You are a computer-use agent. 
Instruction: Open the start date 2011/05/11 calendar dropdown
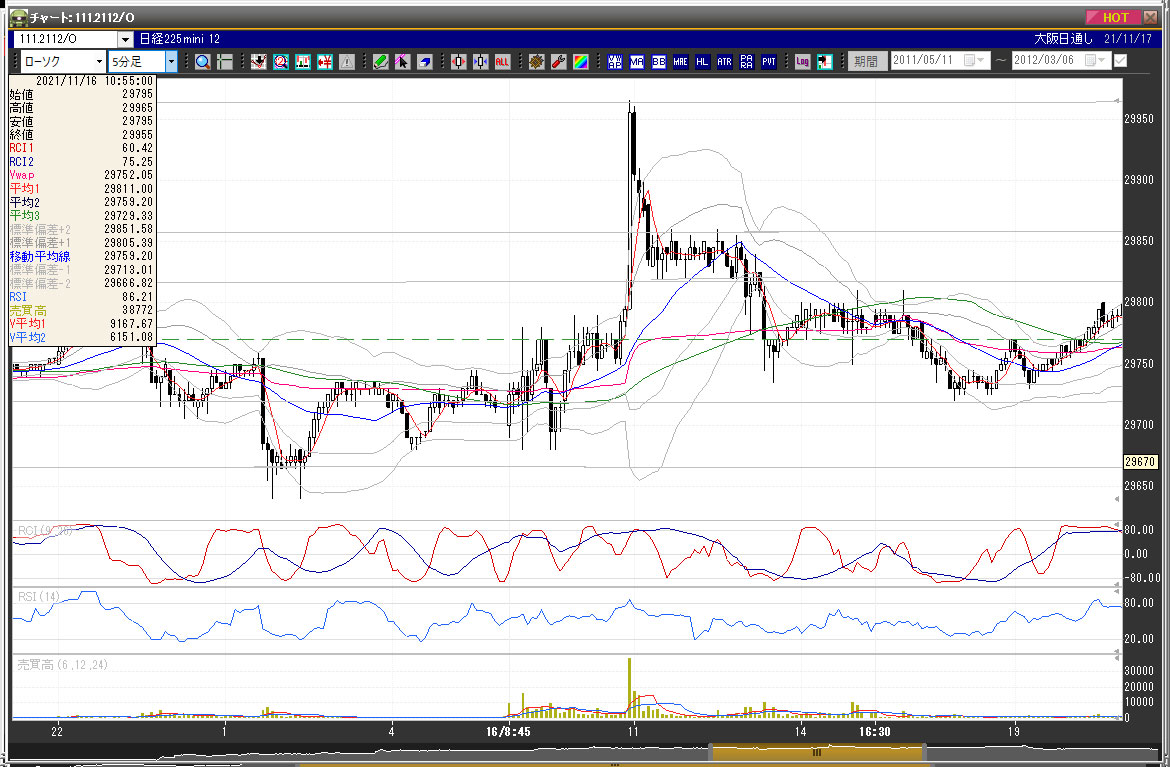coord(975,60)
